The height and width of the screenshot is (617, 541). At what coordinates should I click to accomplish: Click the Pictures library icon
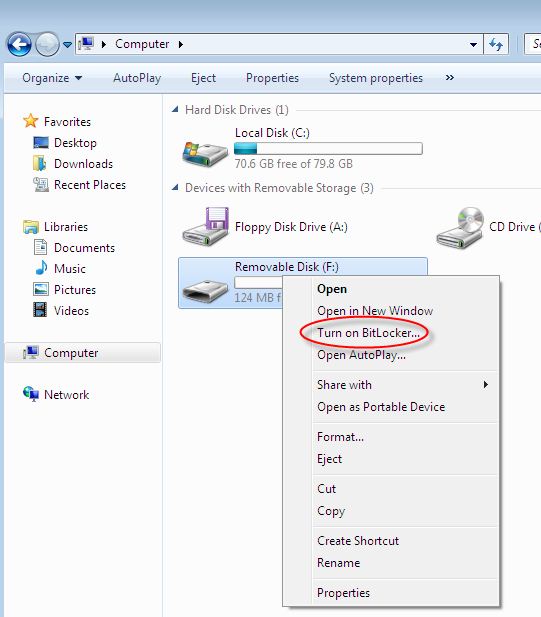[x=41, y=289]
